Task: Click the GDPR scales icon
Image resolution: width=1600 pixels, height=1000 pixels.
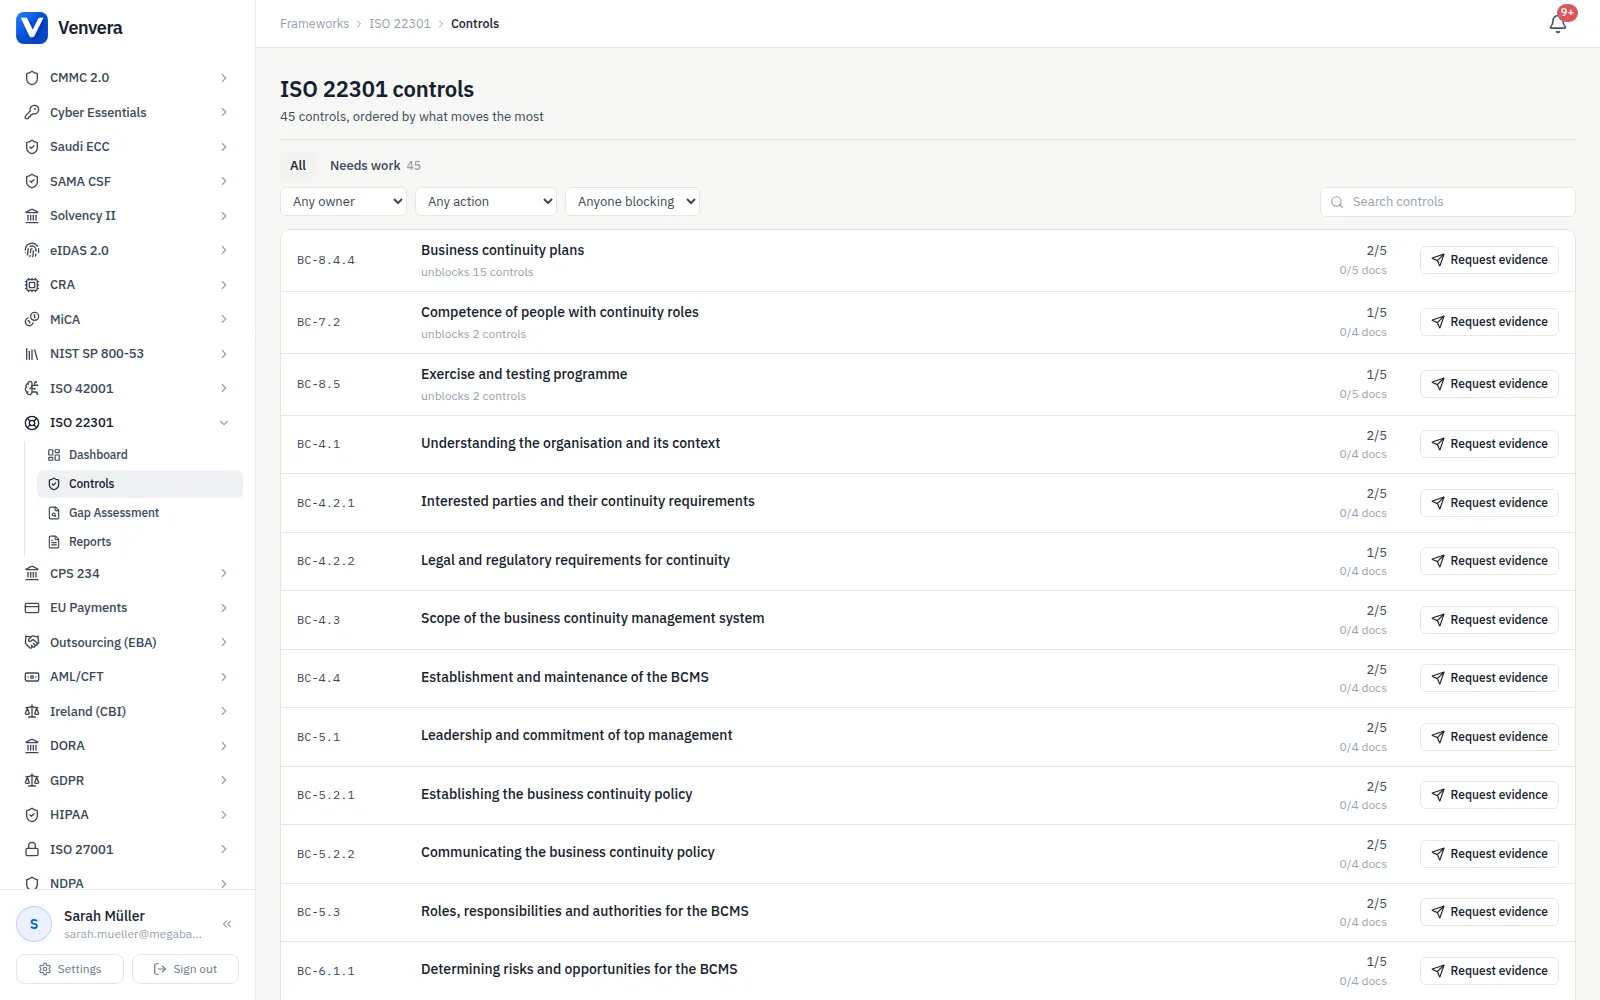Action: [32, 780]
